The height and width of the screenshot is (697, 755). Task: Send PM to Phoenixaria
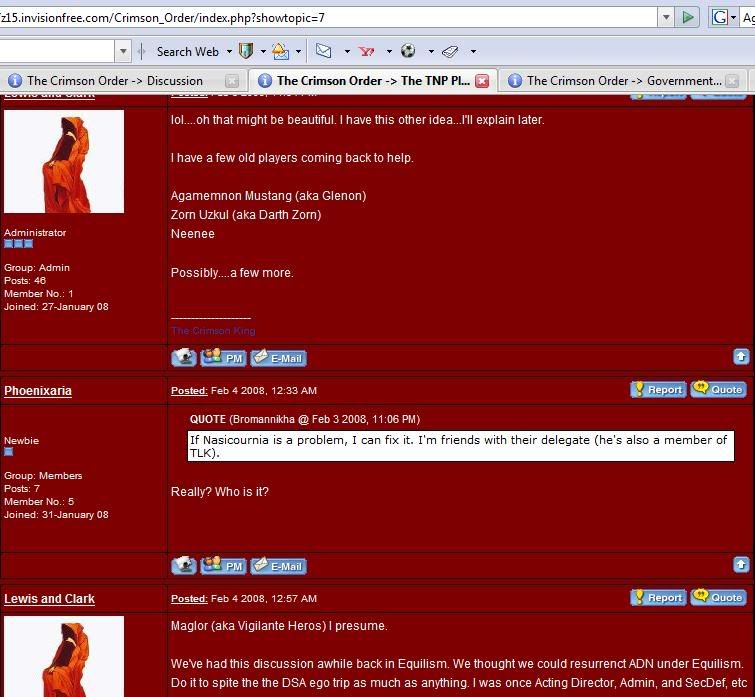point(223,566)
